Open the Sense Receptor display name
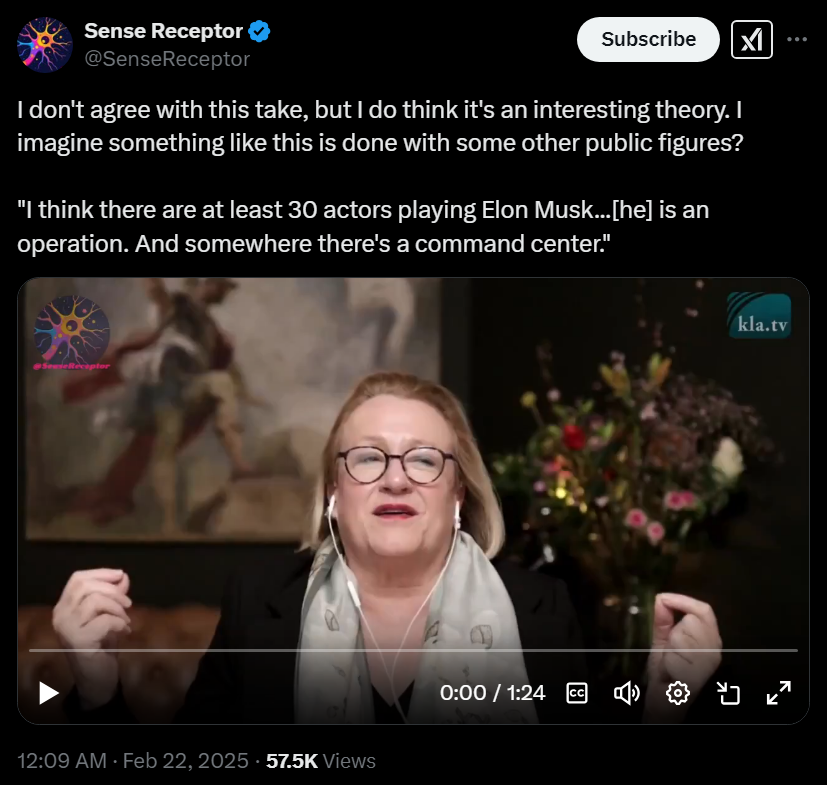 coord(164,31)
